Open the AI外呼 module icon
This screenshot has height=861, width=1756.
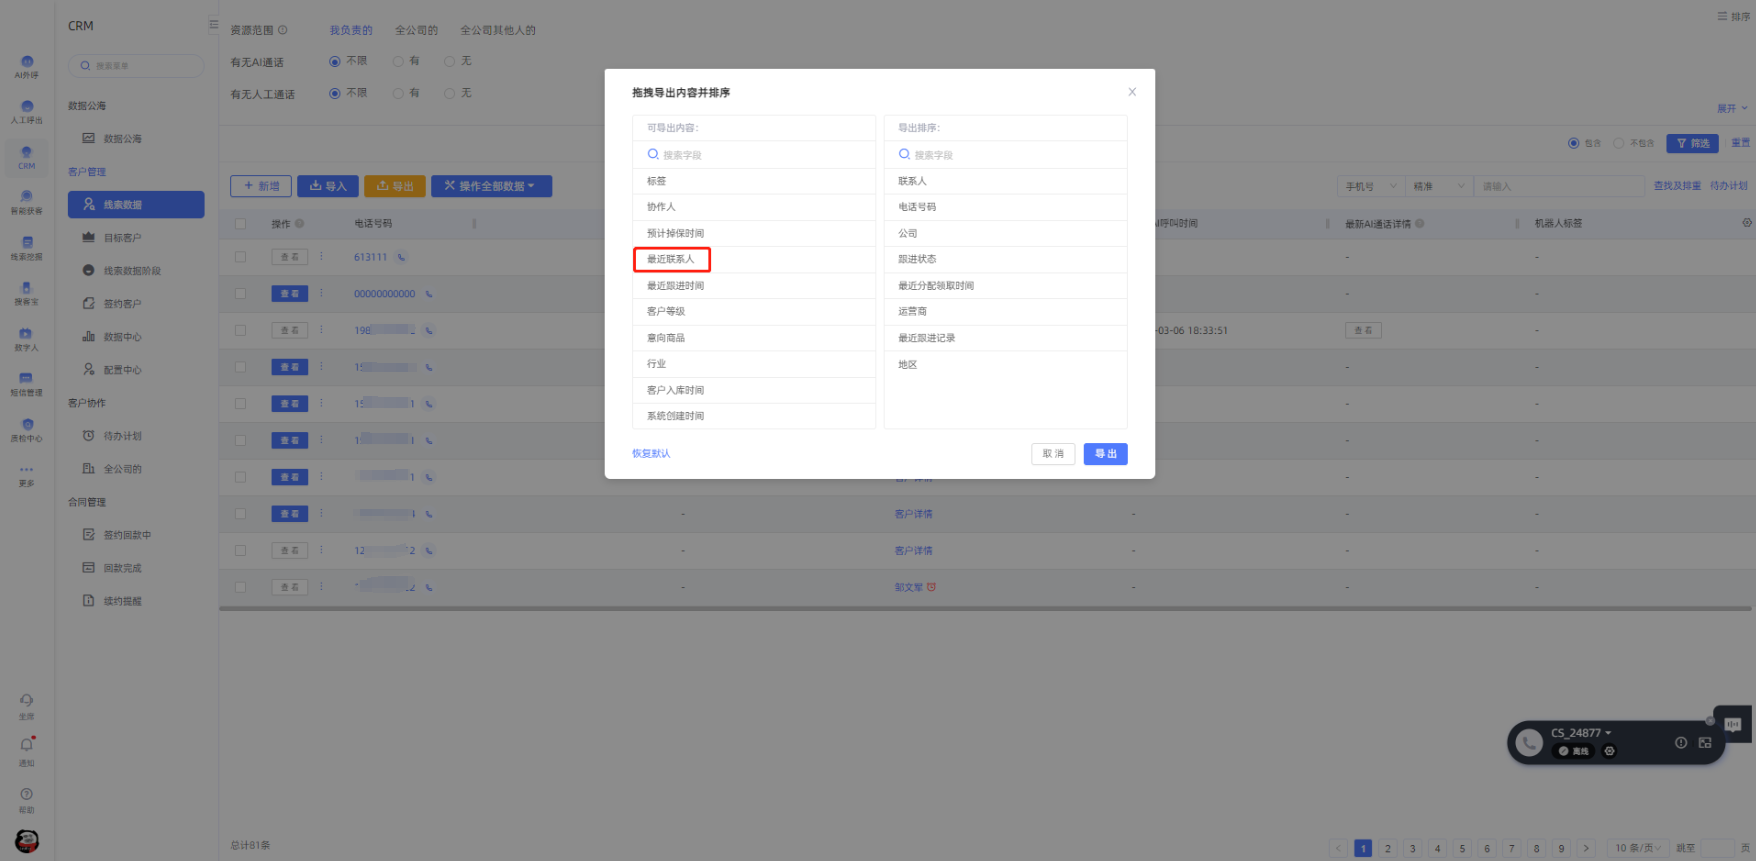coord(27,64)
